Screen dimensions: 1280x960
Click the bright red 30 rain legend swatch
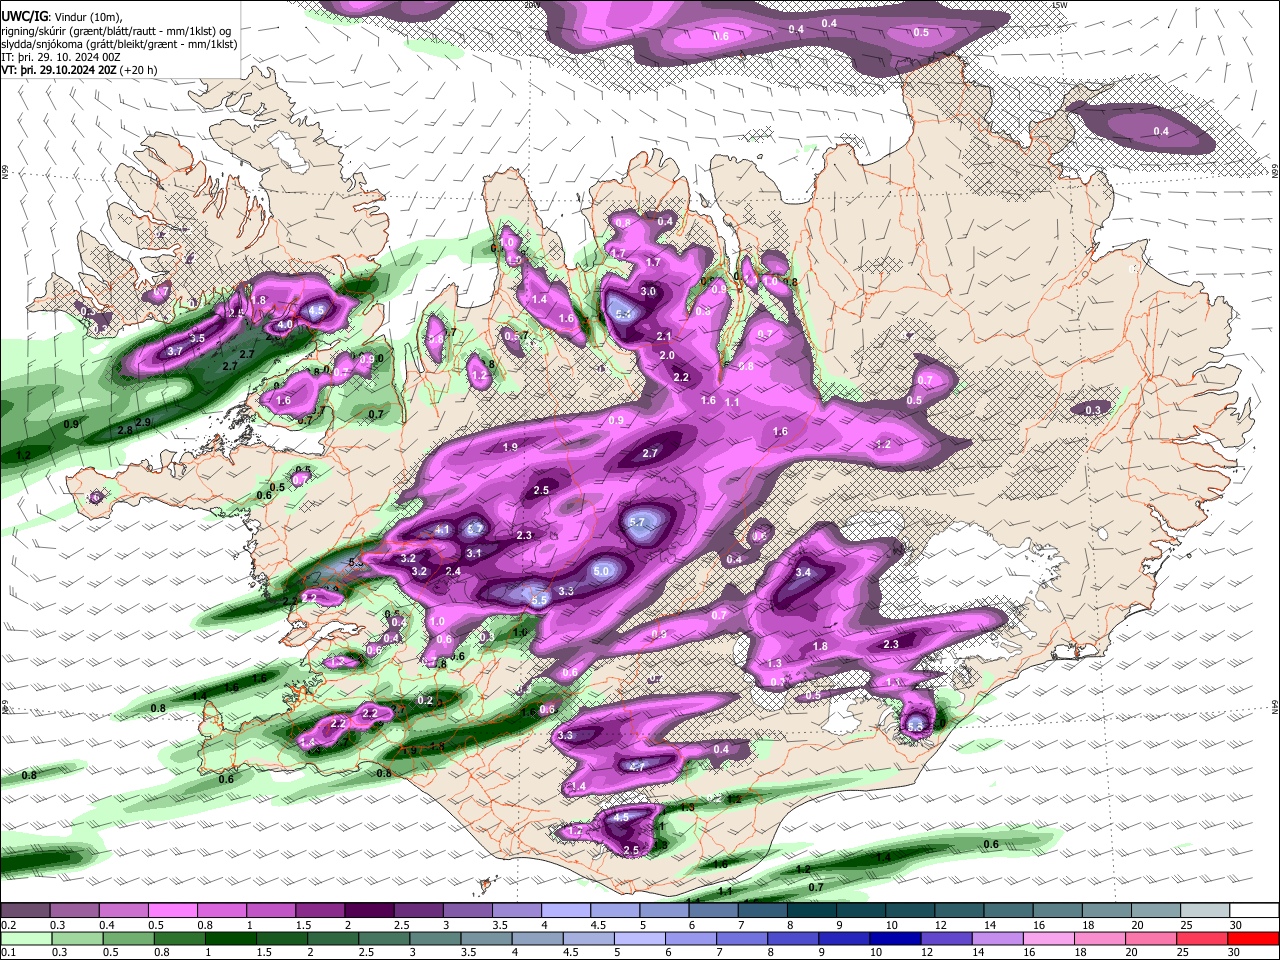(1252, 938)
